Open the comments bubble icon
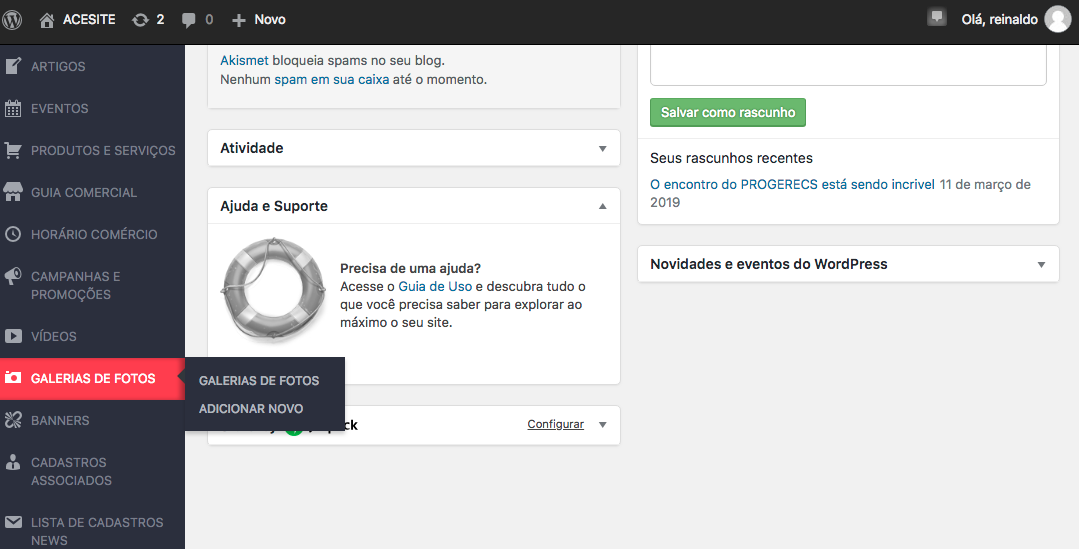Image resolution: width=1079 pixels, height=549 pixels. tap(188, 20)
